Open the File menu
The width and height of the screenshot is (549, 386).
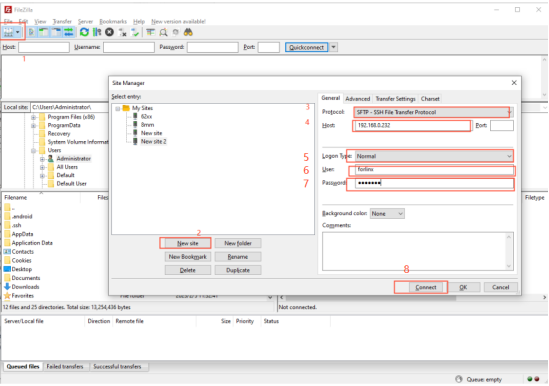[x=8, y=22]
